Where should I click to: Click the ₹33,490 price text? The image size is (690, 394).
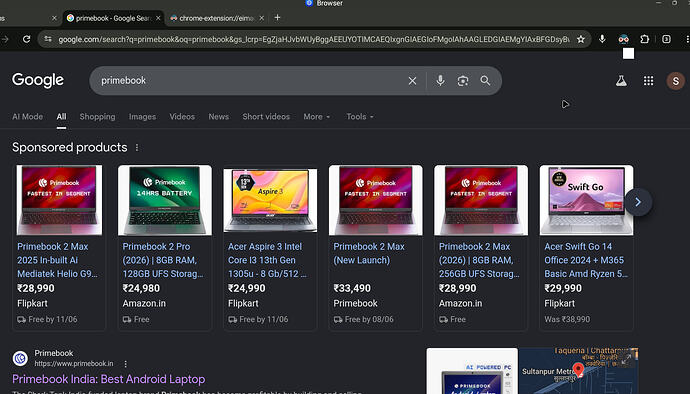point(352,288)
